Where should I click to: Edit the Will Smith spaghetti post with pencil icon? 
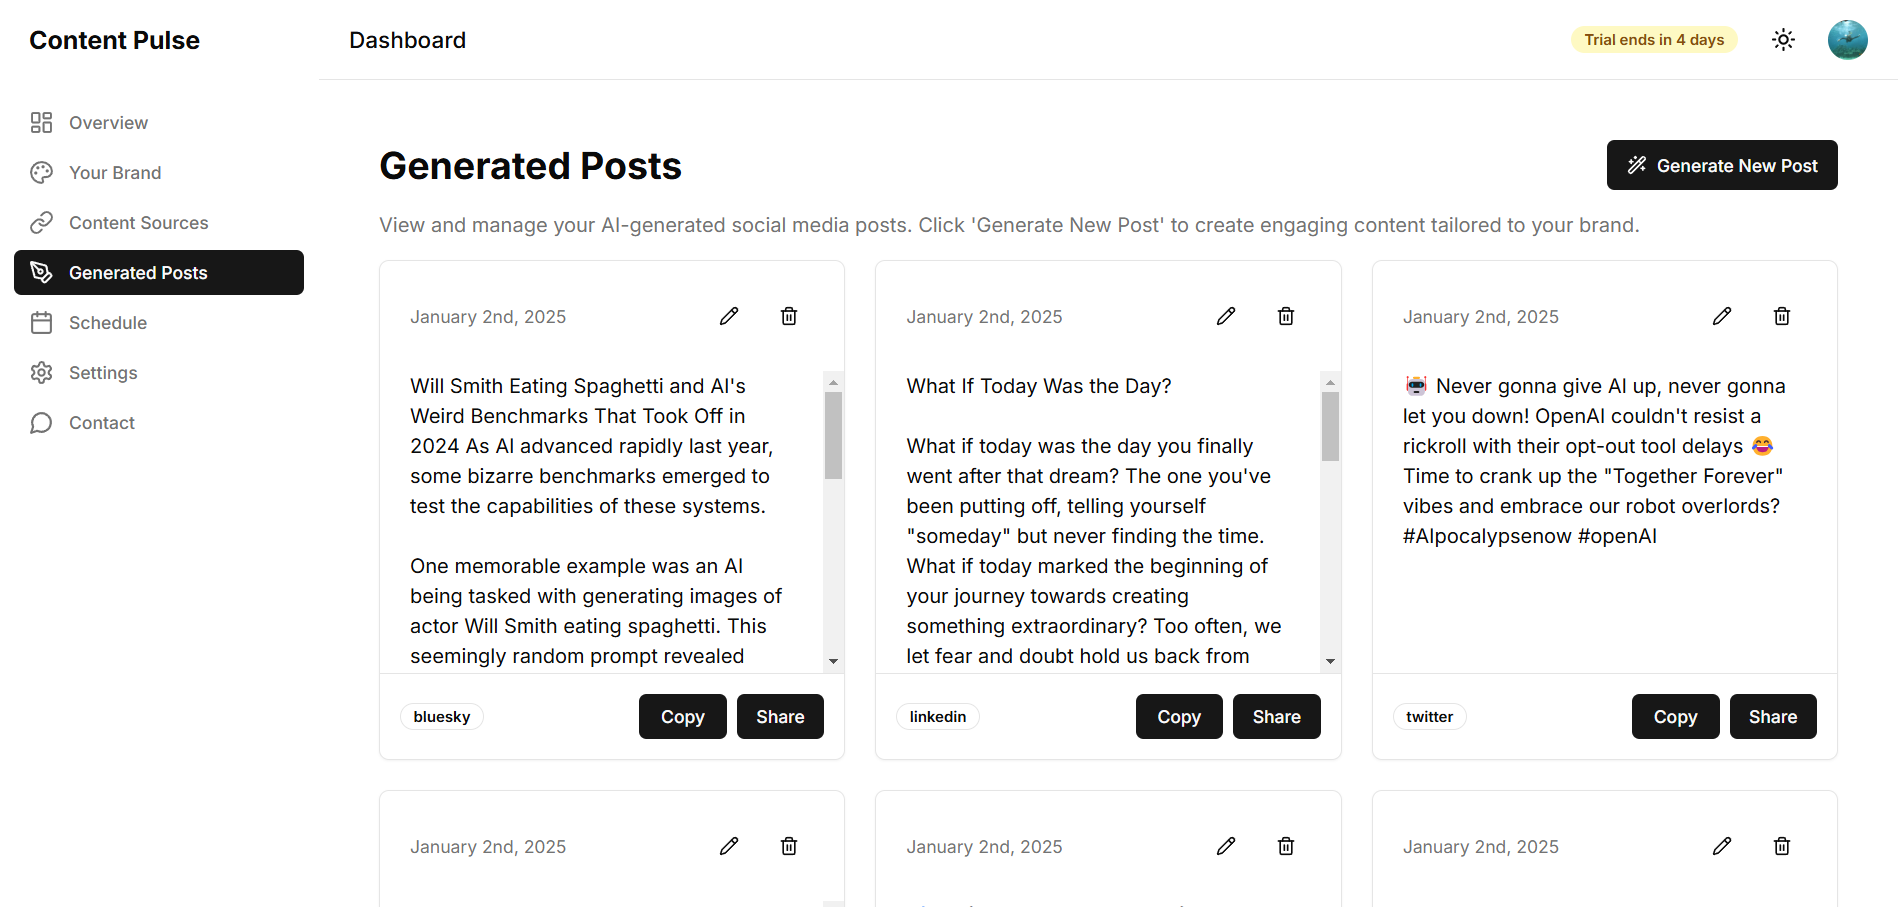729,316
